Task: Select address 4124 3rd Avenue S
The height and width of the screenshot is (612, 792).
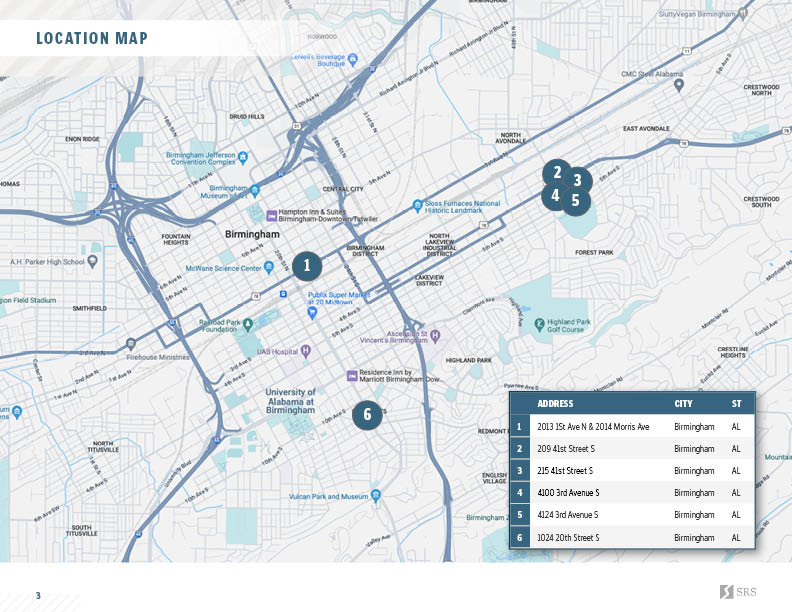Action: click(568, 515)
